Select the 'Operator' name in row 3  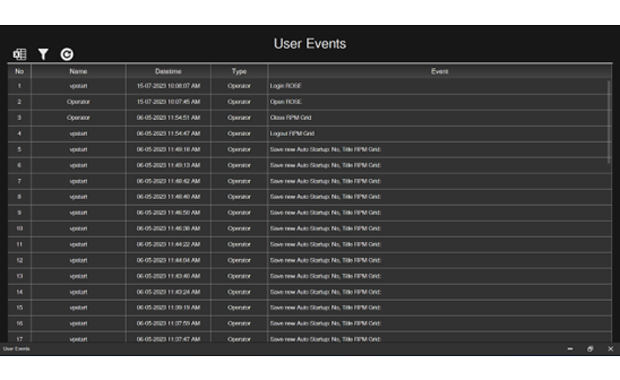[x=78, y=117]
